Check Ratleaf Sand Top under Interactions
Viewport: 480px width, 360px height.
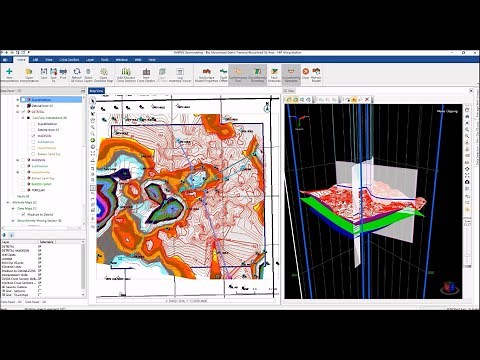(33, 154)
